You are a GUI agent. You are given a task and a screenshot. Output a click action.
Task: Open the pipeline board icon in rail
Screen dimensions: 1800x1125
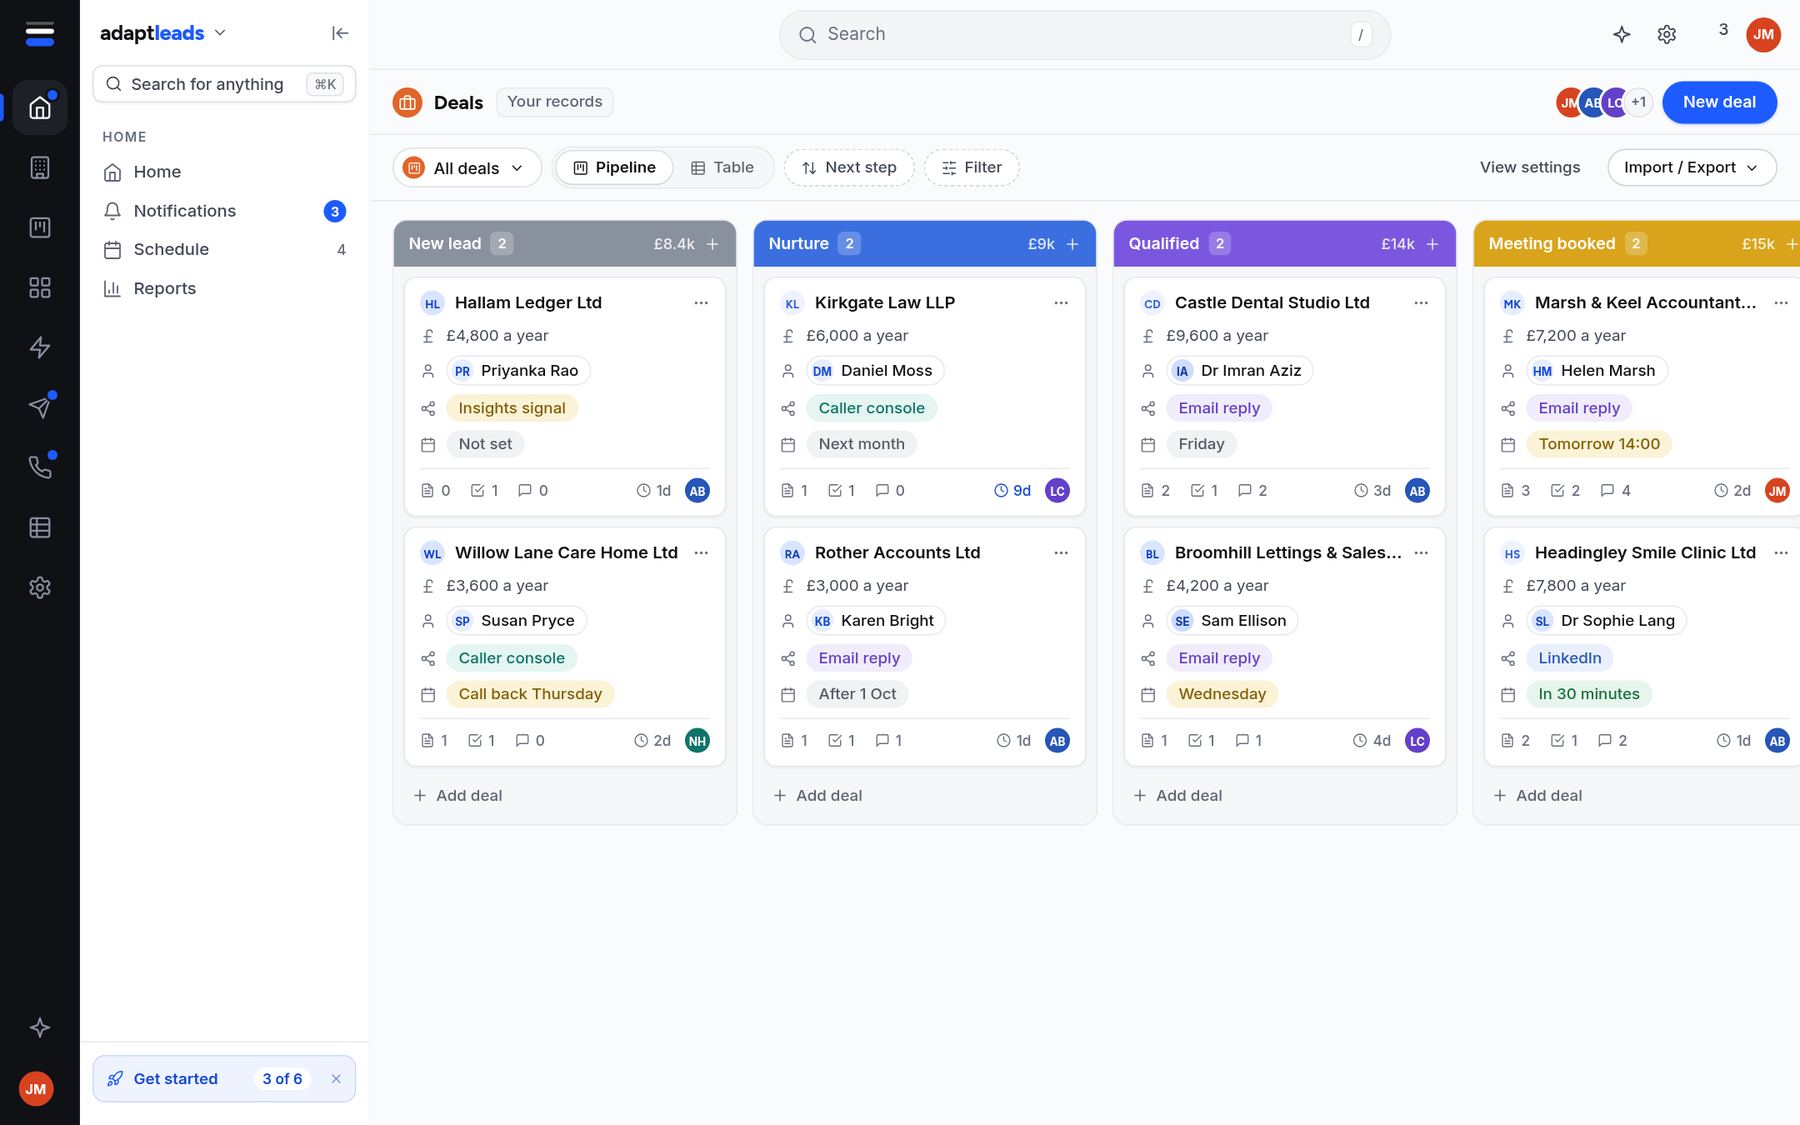(40, 228)
